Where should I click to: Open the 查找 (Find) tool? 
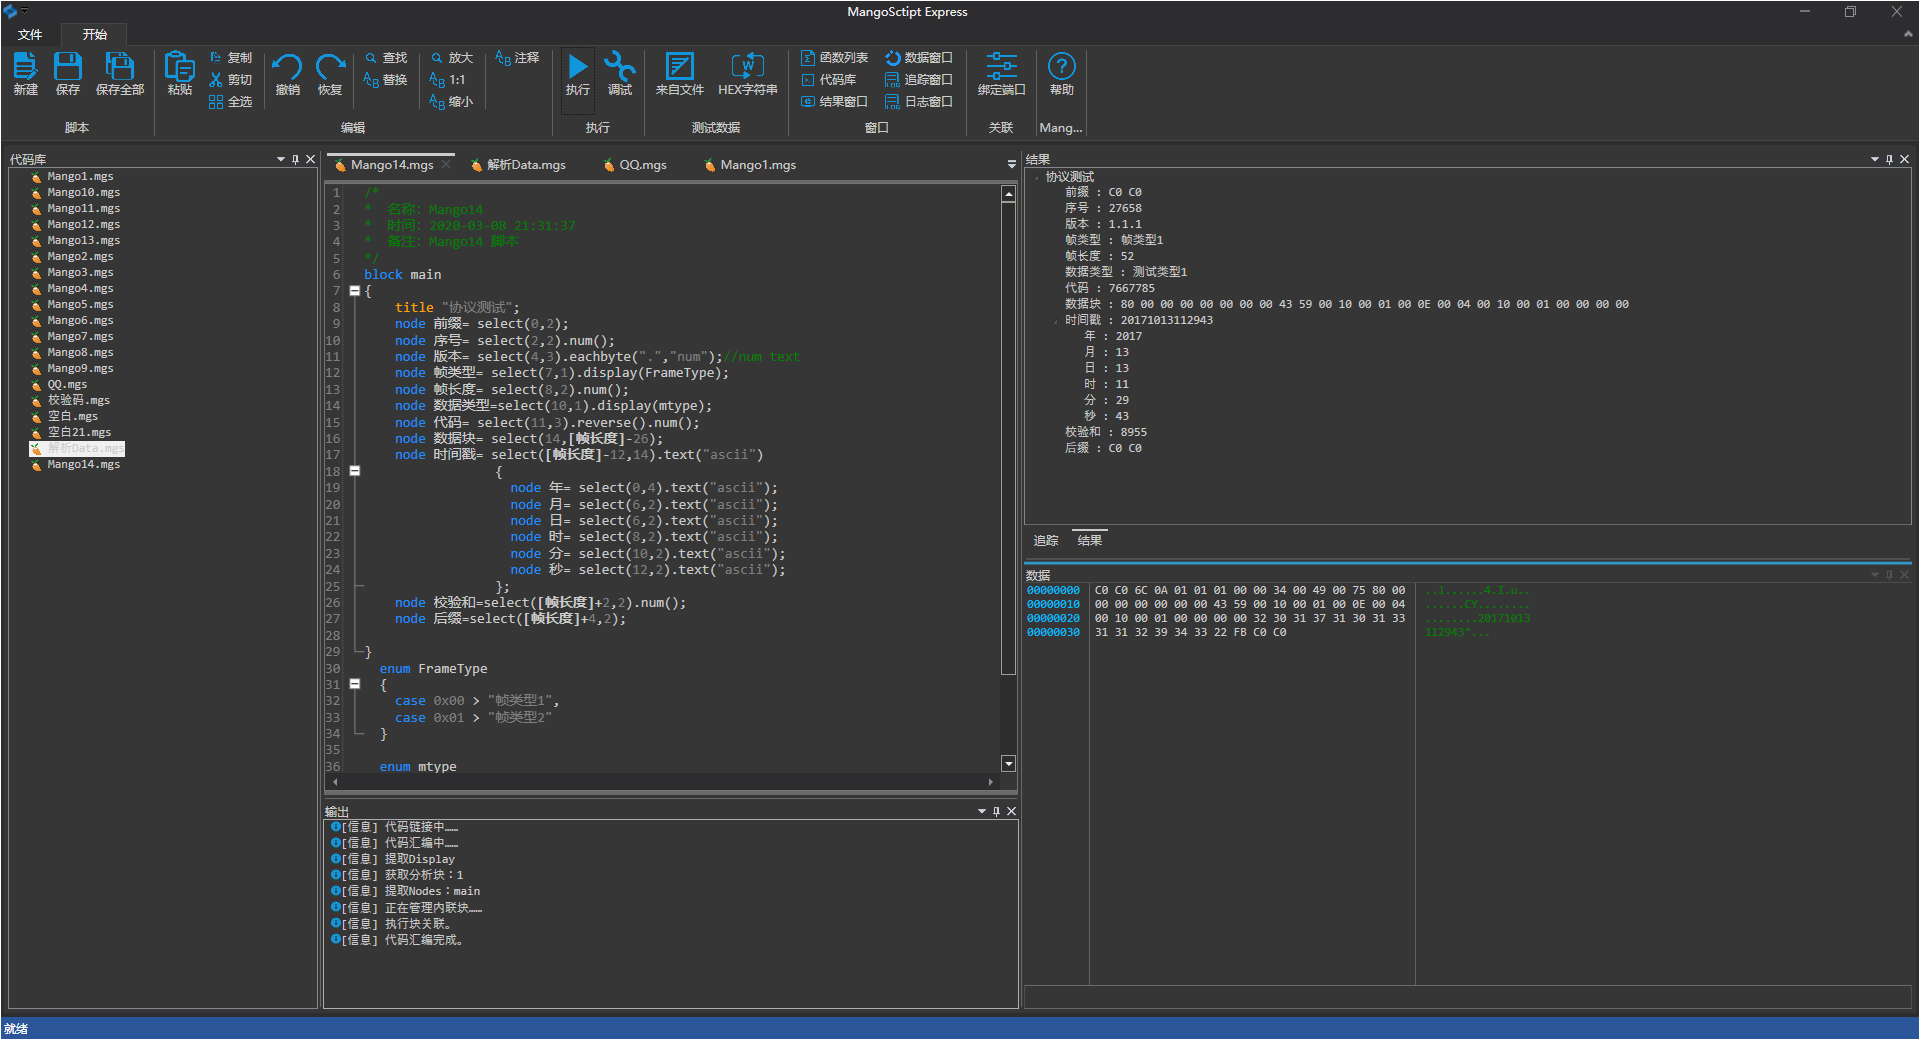[386, 58]
